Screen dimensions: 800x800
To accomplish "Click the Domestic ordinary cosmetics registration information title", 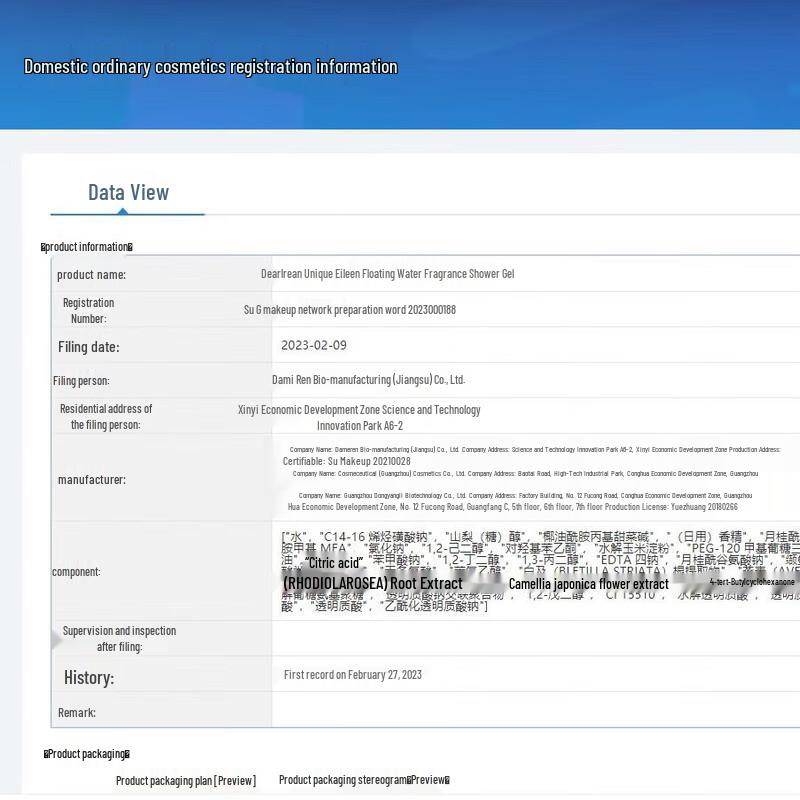I will [x=211, y=67].
